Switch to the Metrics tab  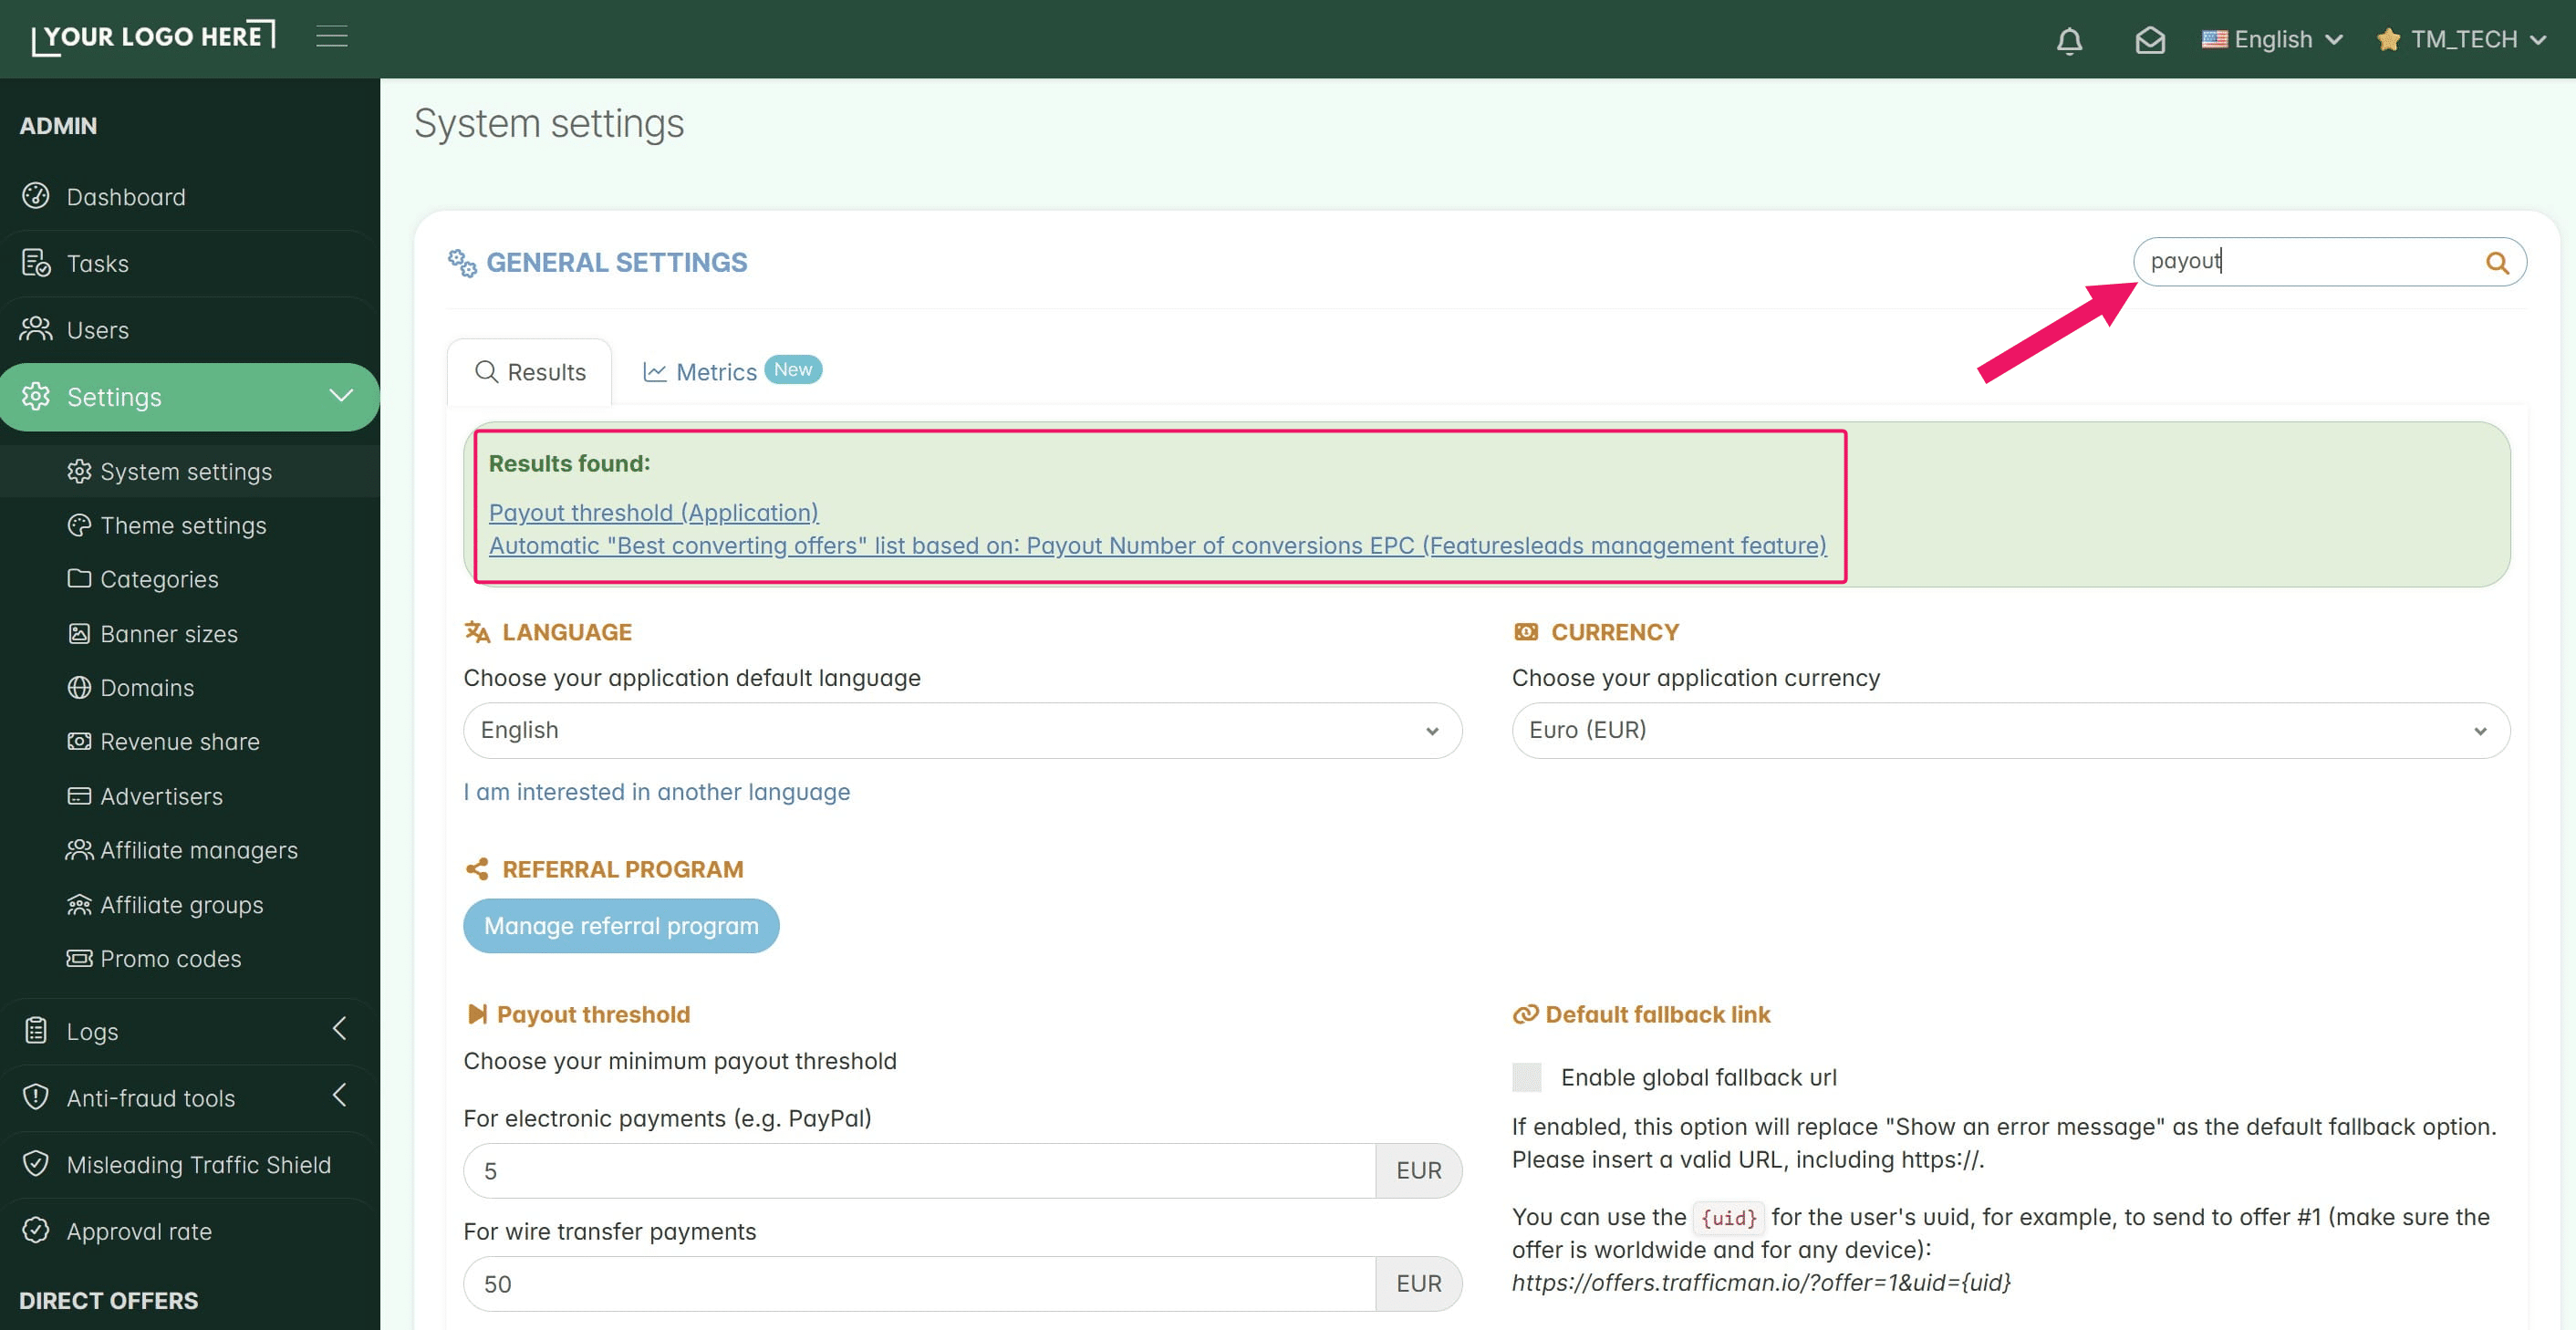731,371
